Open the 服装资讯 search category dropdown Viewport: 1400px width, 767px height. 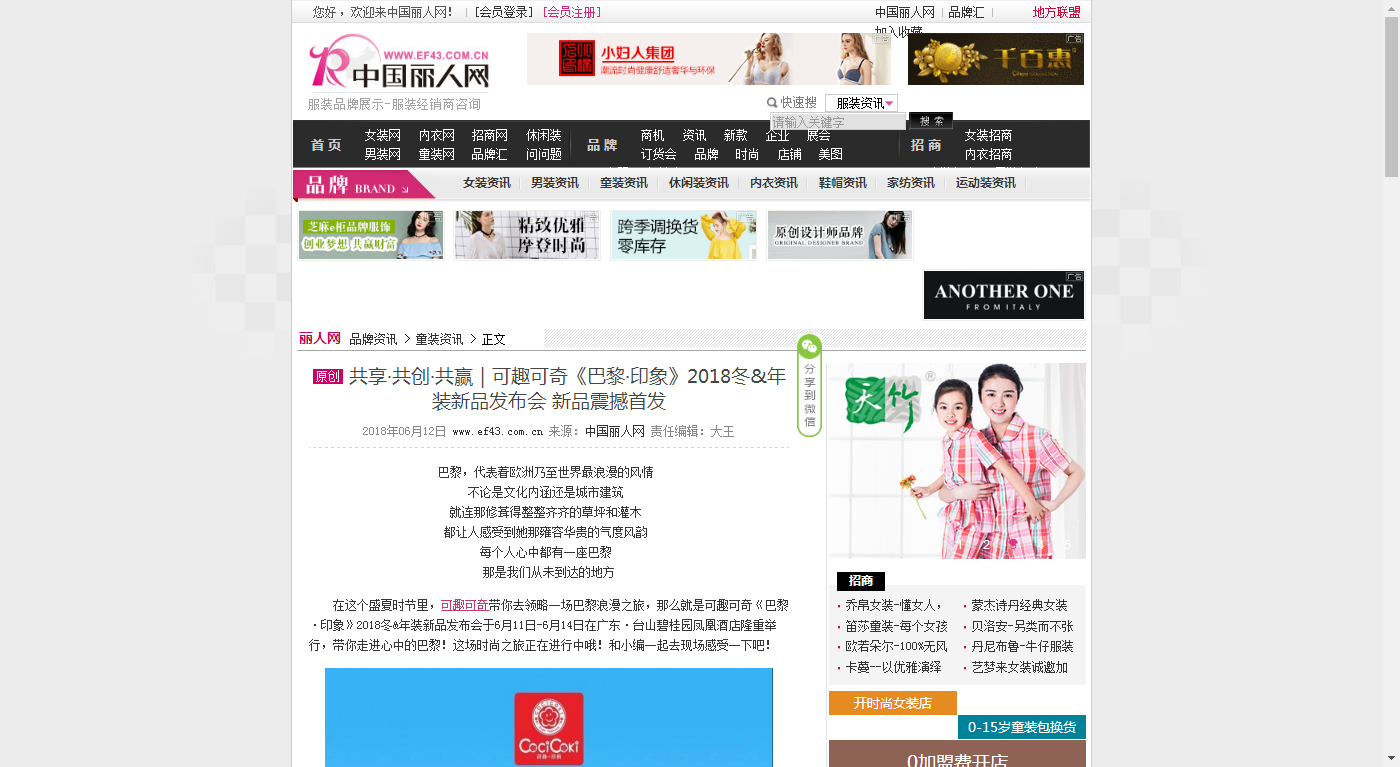pyautogui.click(x=861, y=103)
